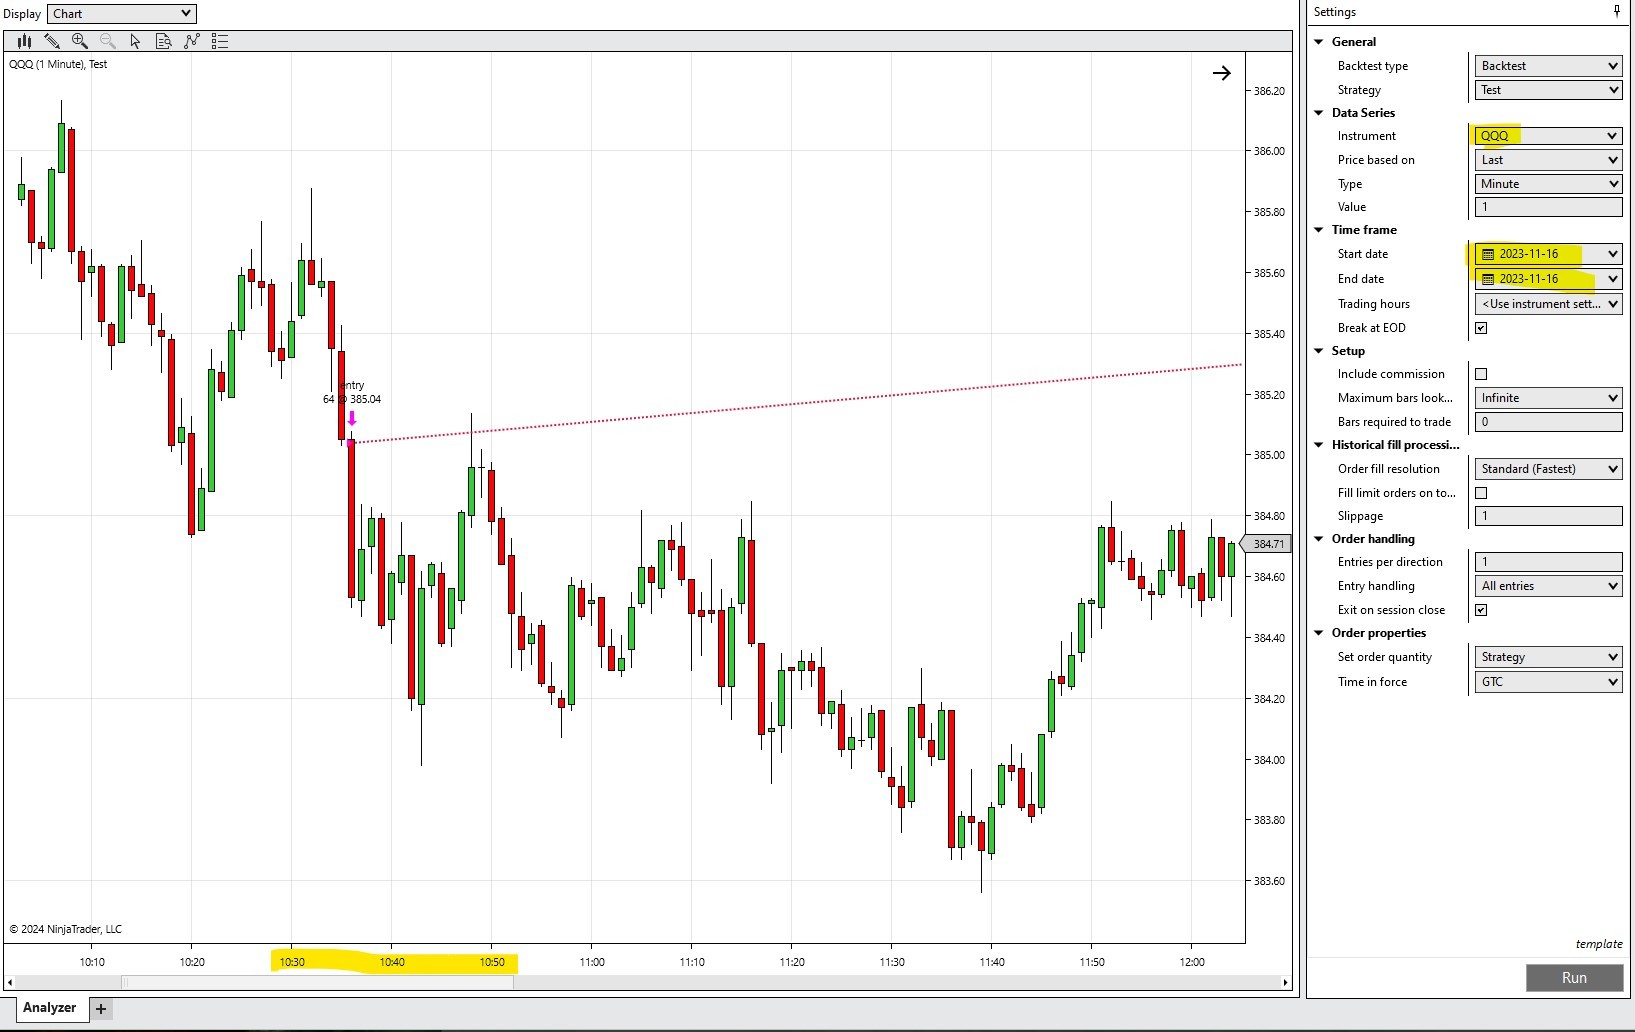The image size is (1635, 1032).
Task: Select the cursor pointer tool icon
Action: [136, 41]
